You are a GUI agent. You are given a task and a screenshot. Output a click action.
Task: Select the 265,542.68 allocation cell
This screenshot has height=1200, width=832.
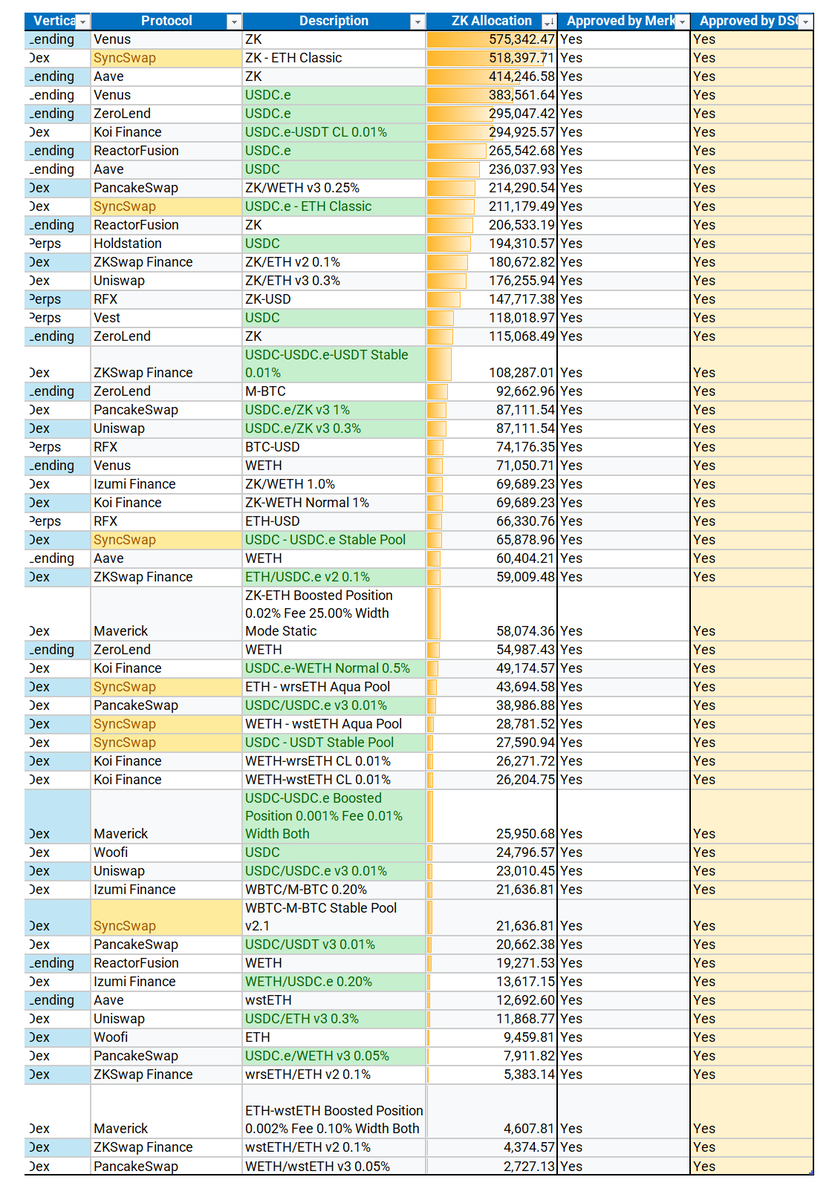[492, 151]
